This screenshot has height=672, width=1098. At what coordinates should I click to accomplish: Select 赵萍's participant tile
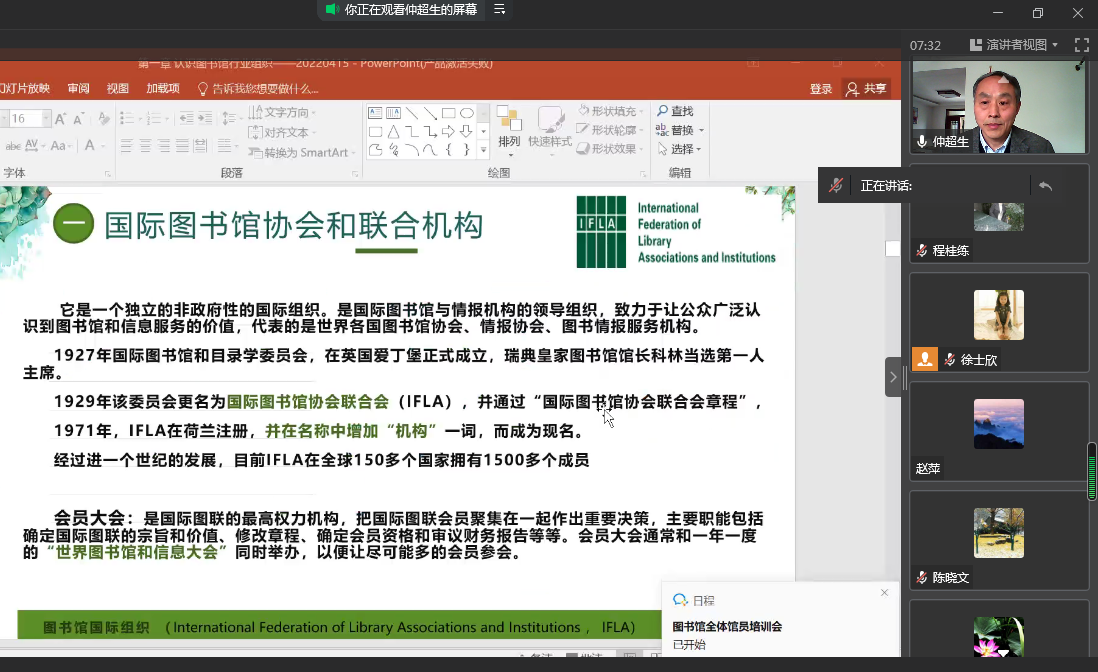999,430
